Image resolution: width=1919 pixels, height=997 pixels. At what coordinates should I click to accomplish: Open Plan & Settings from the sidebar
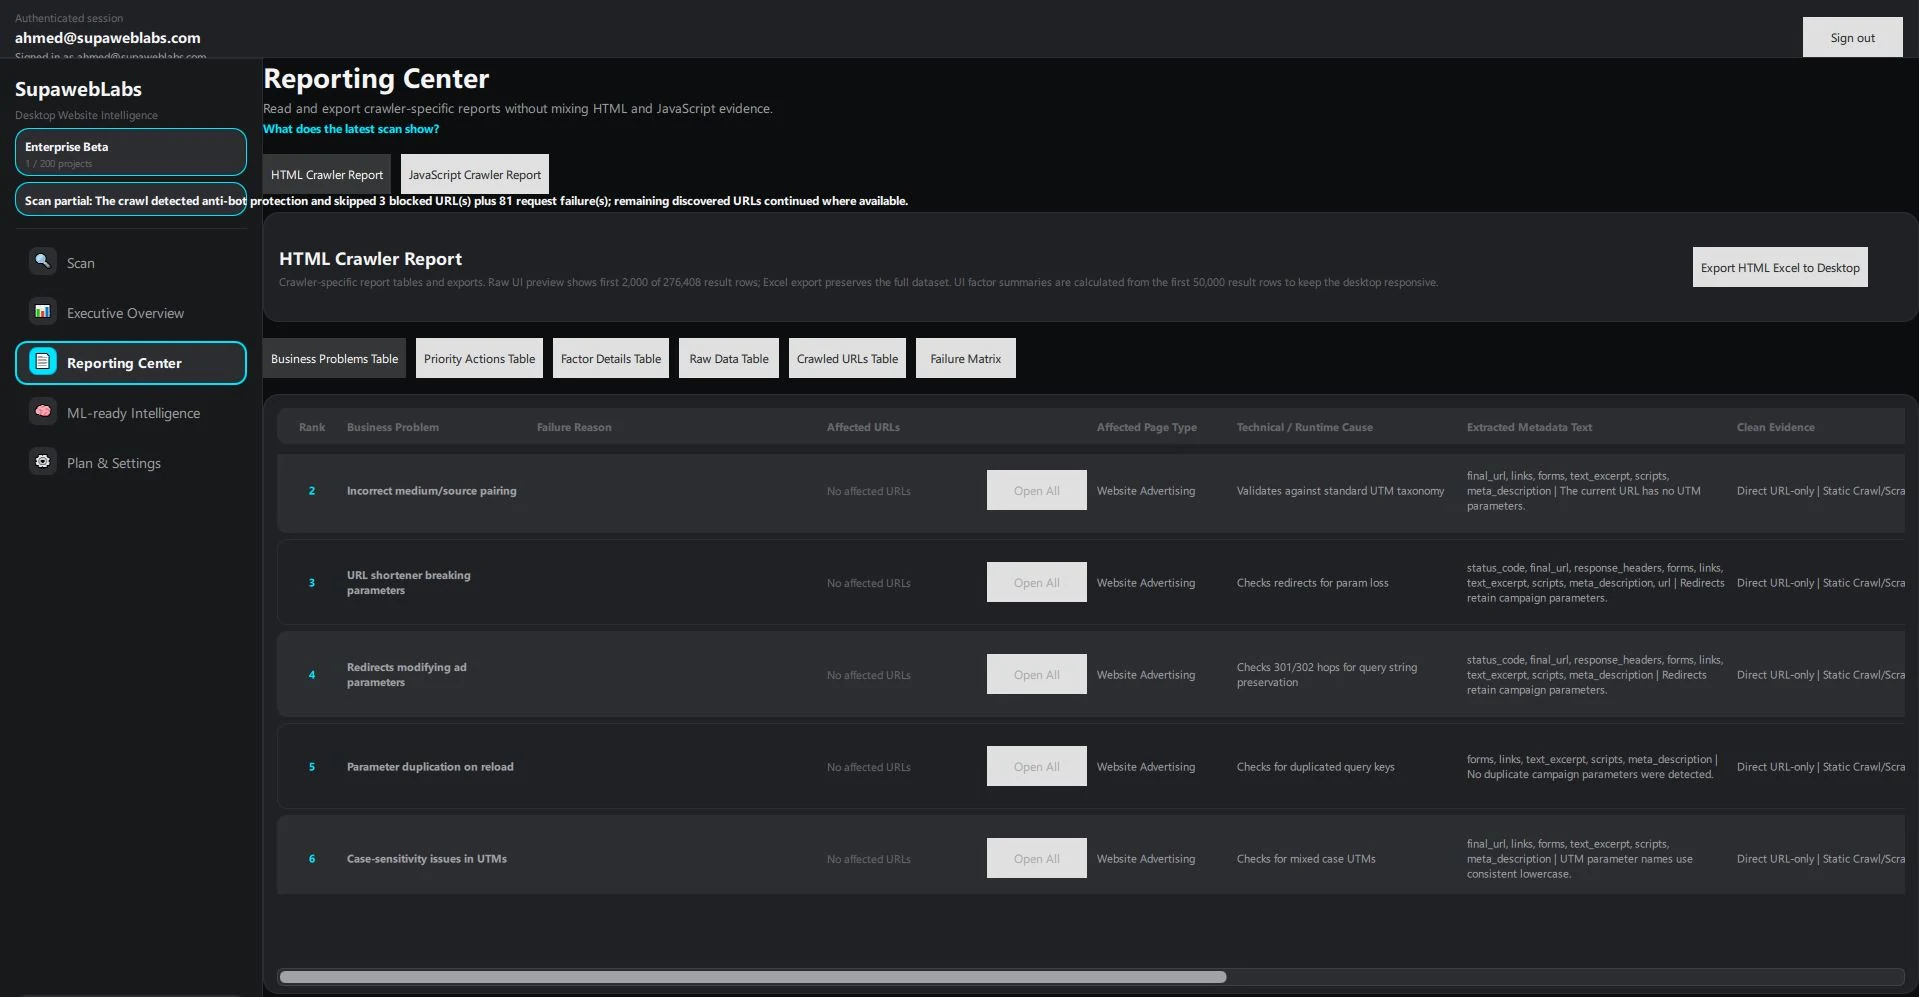[131, 463]
